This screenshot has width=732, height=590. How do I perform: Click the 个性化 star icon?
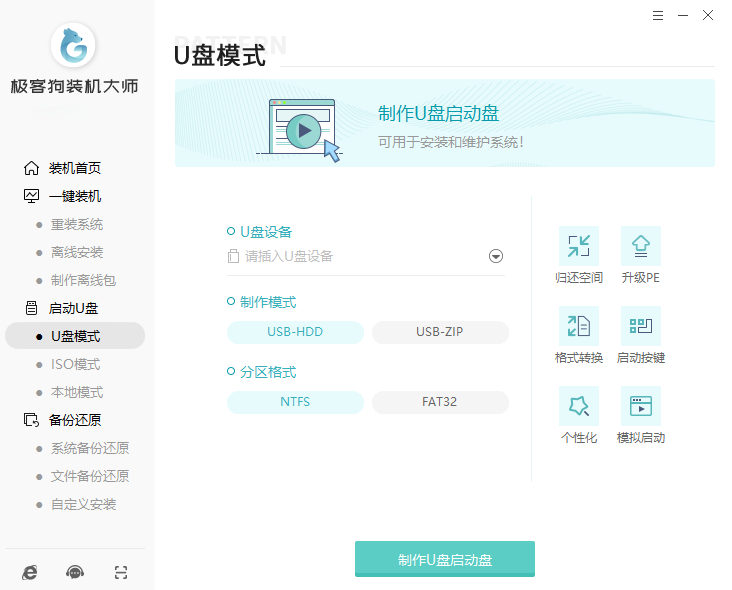pyautogui.click(x=578, y=406)
